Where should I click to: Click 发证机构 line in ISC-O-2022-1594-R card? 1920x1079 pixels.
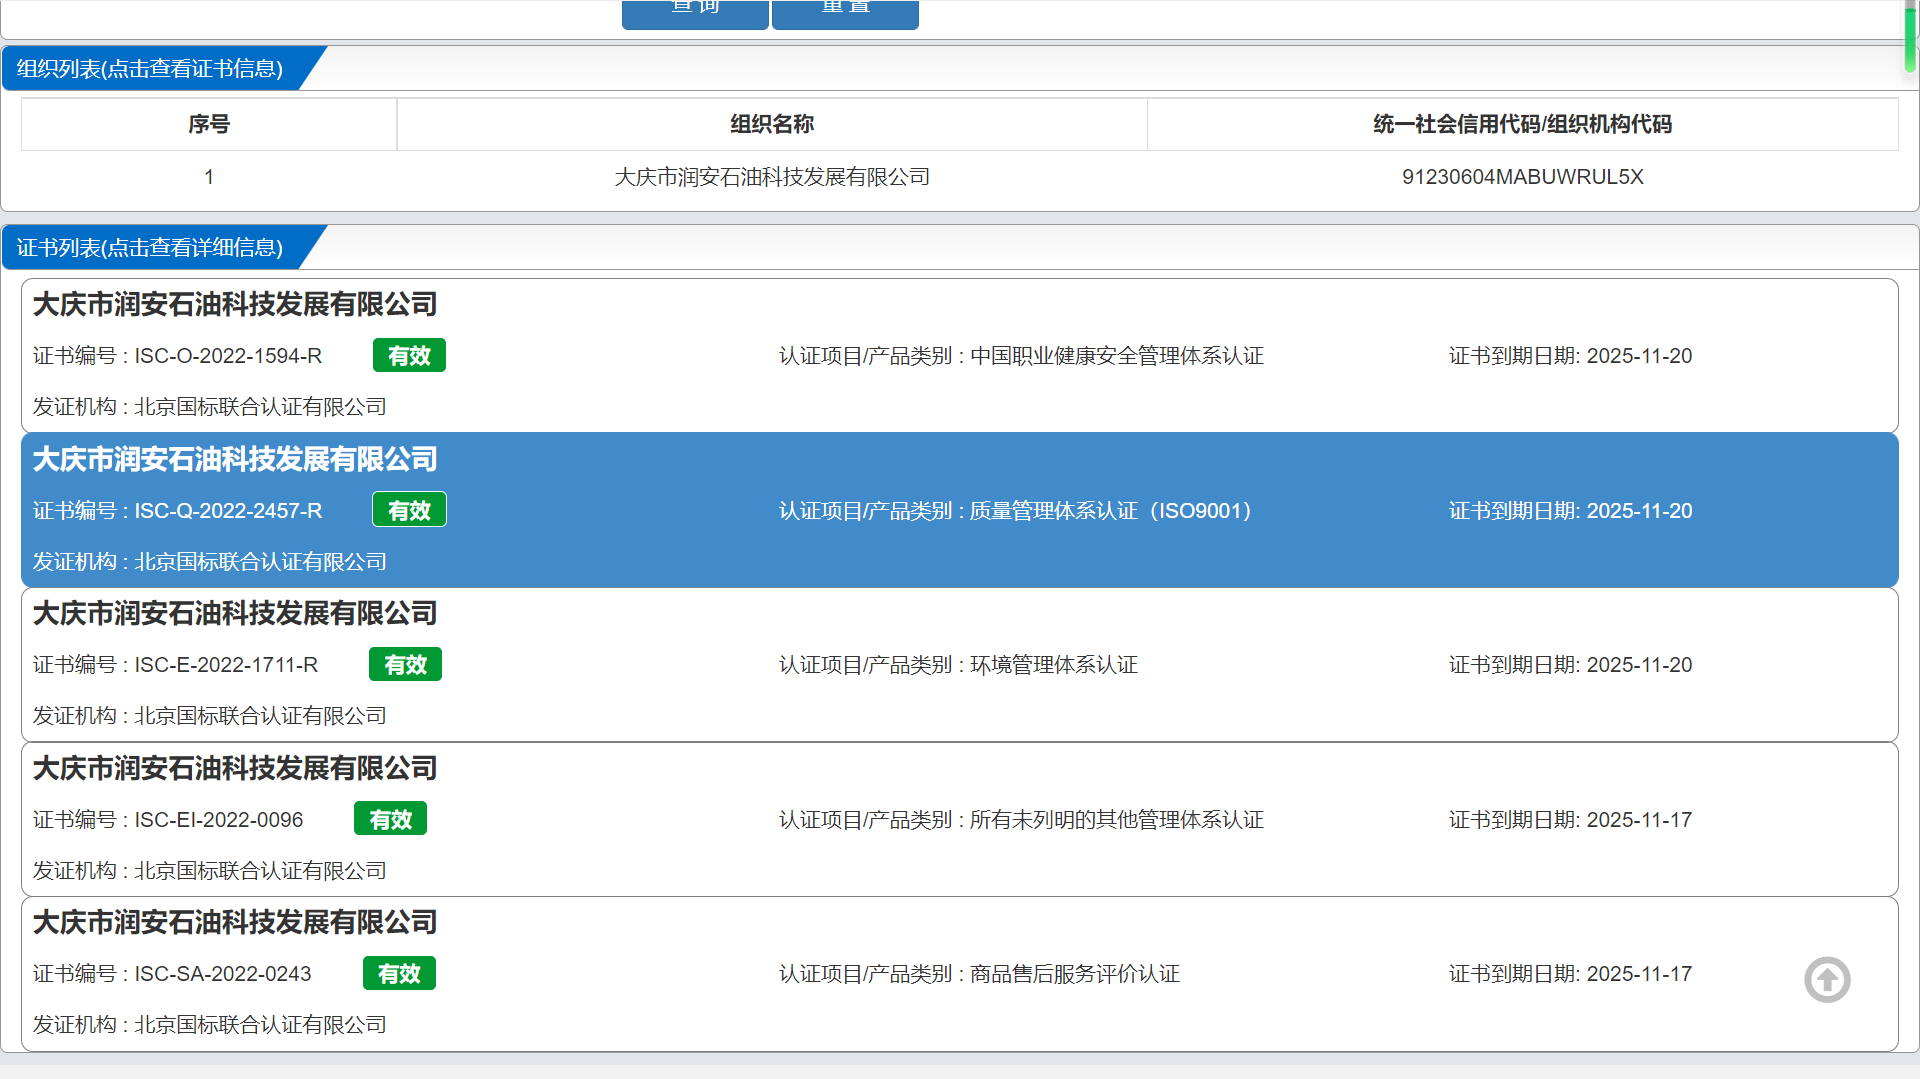[209, 407]
